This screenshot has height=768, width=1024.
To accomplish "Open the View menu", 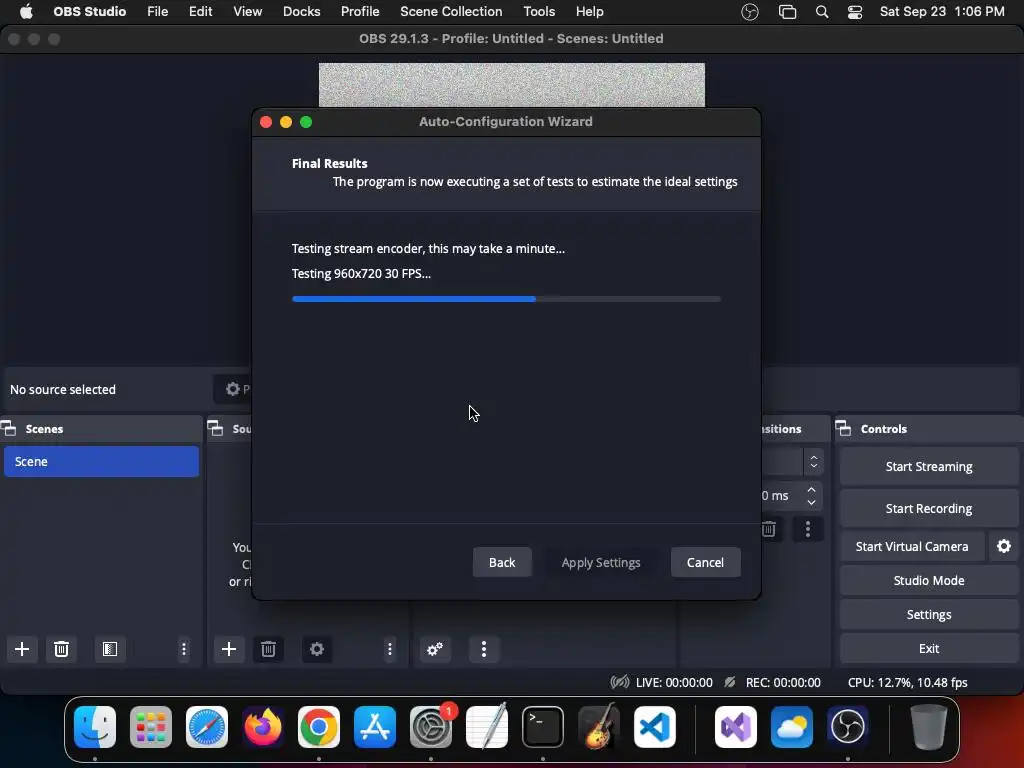I will 248,12.
